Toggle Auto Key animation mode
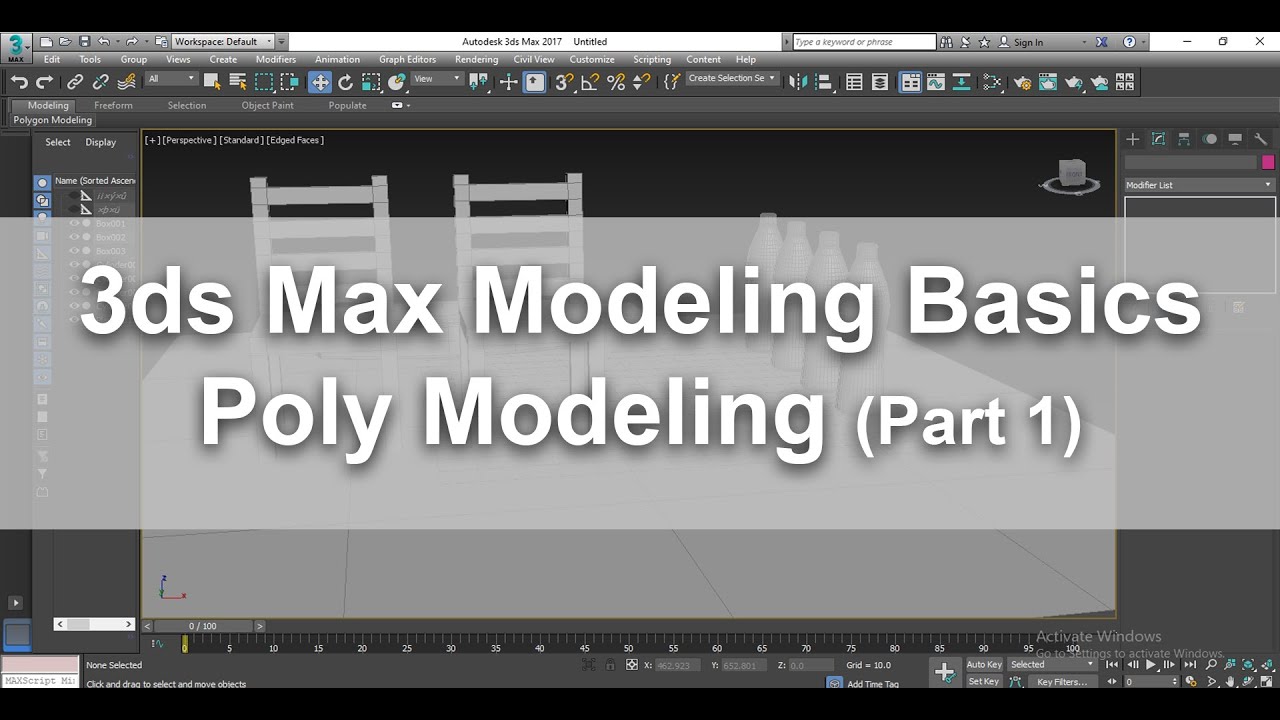 point(984,665)
